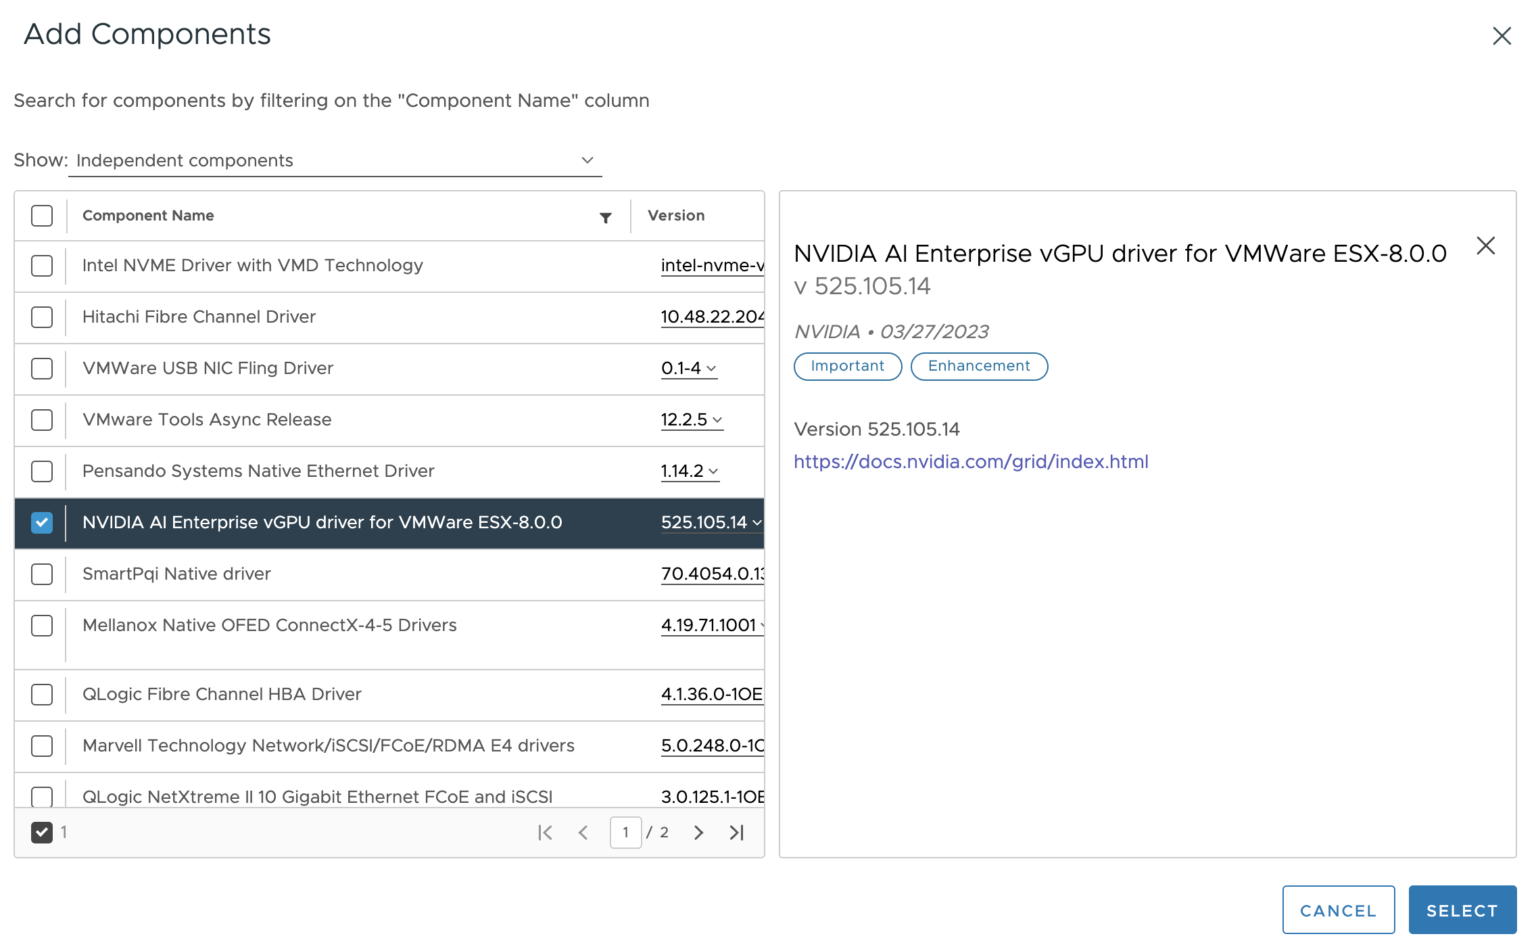Uncheck the NVIDIA AI Enterprise vGPU driver
This screenshot has height=951, width=1536.
[x=41, y=522]
